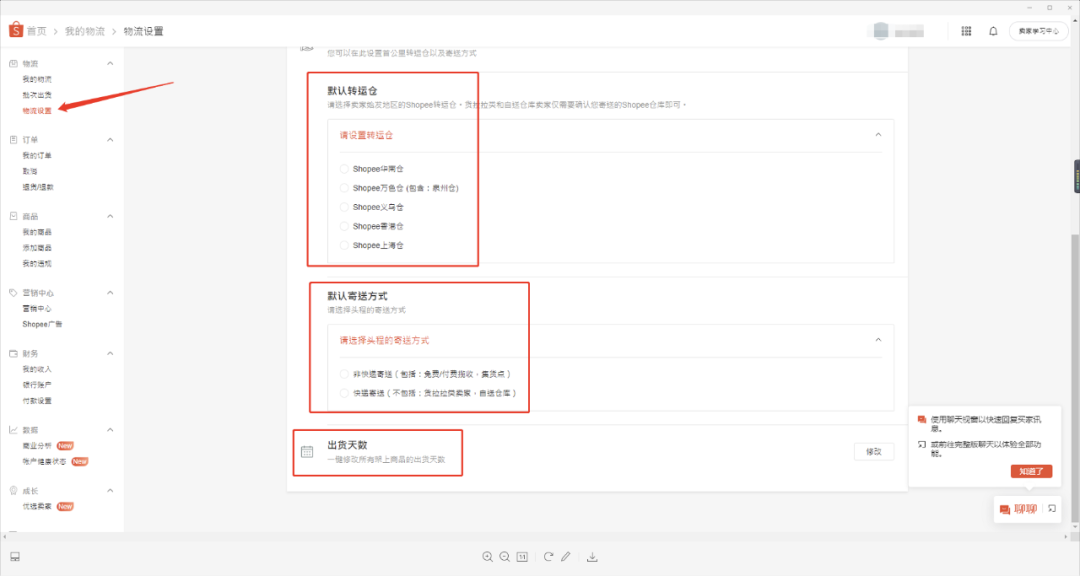Click the zoom-in magnifier icon in bottom toolbar
1080x576 pixels.
487,557
